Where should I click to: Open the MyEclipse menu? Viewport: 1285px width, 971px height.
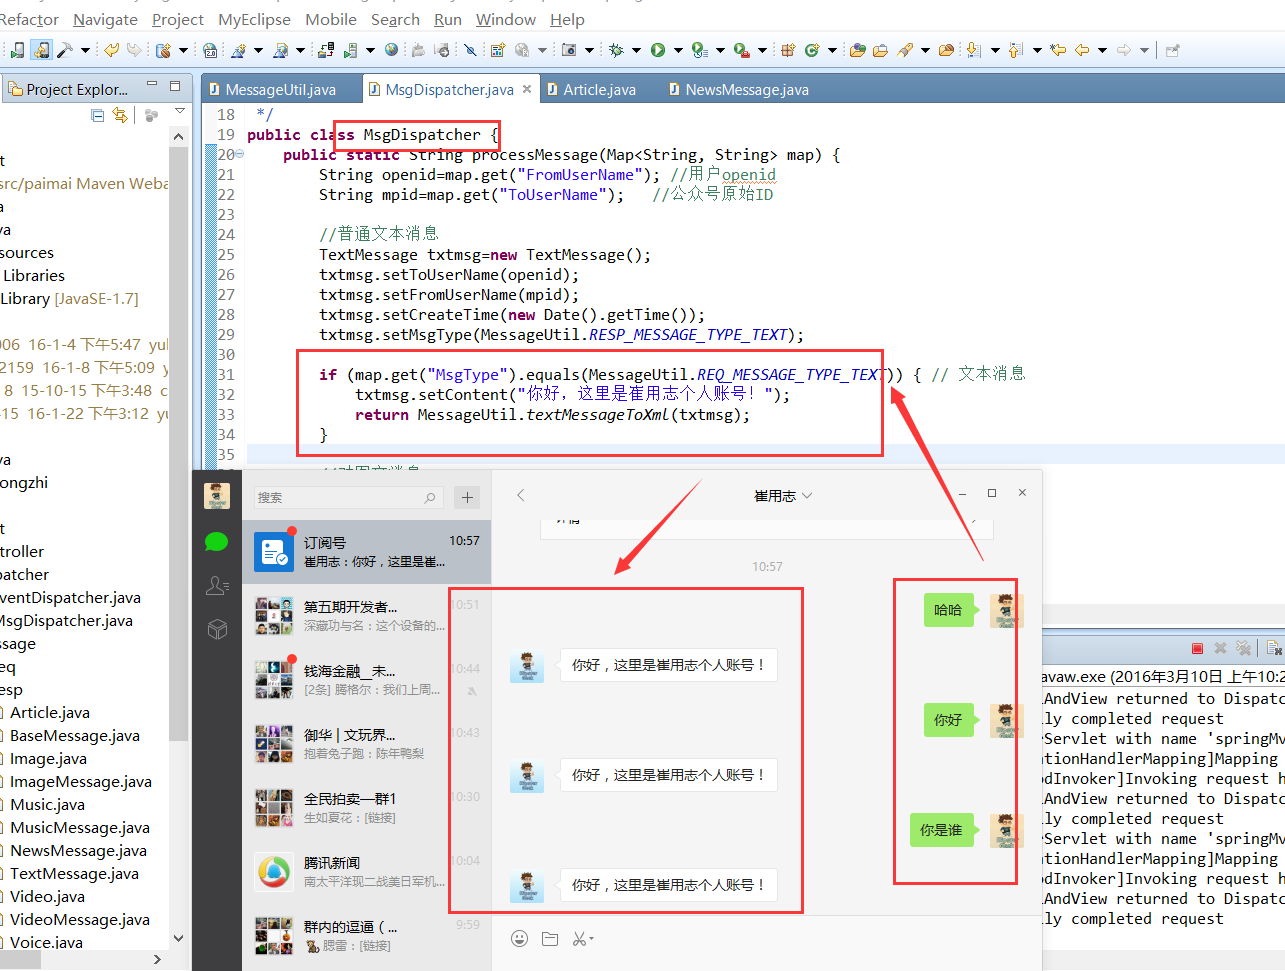pos(254,19)
